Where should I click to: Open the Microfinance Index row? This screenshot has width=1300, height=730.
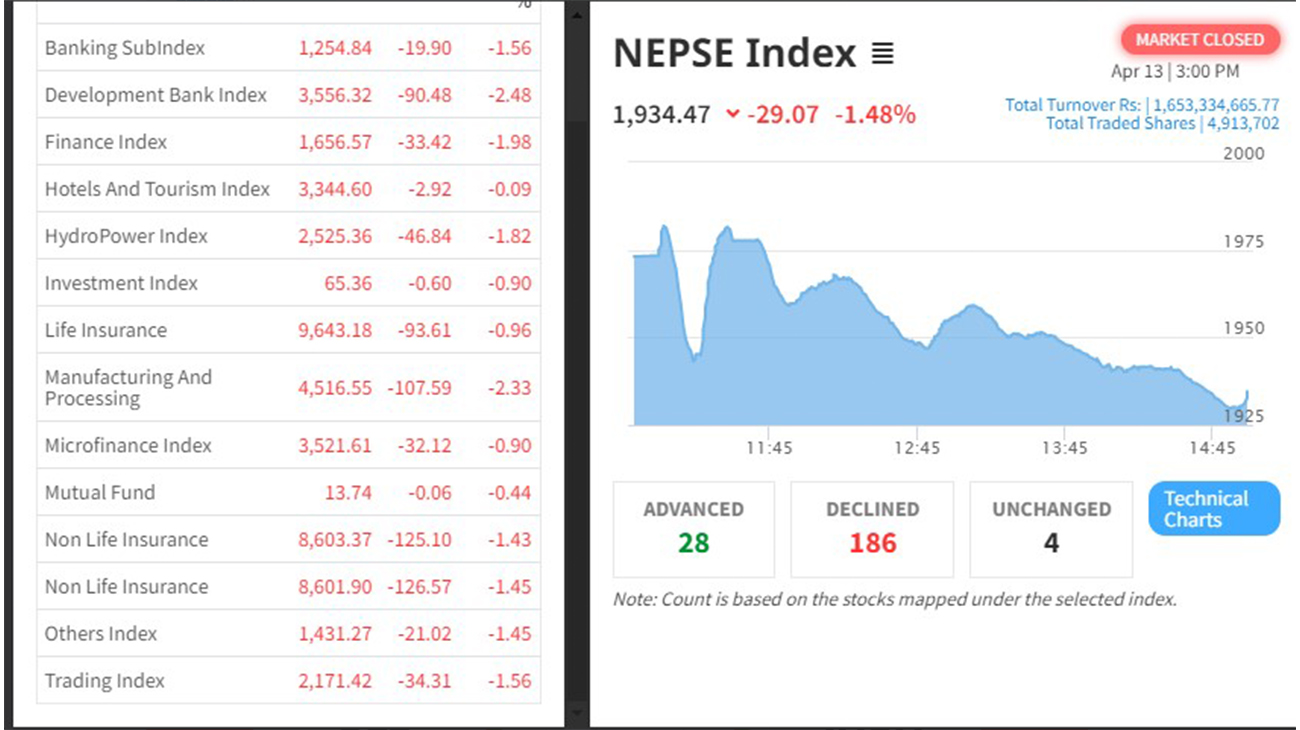point(128,445)
